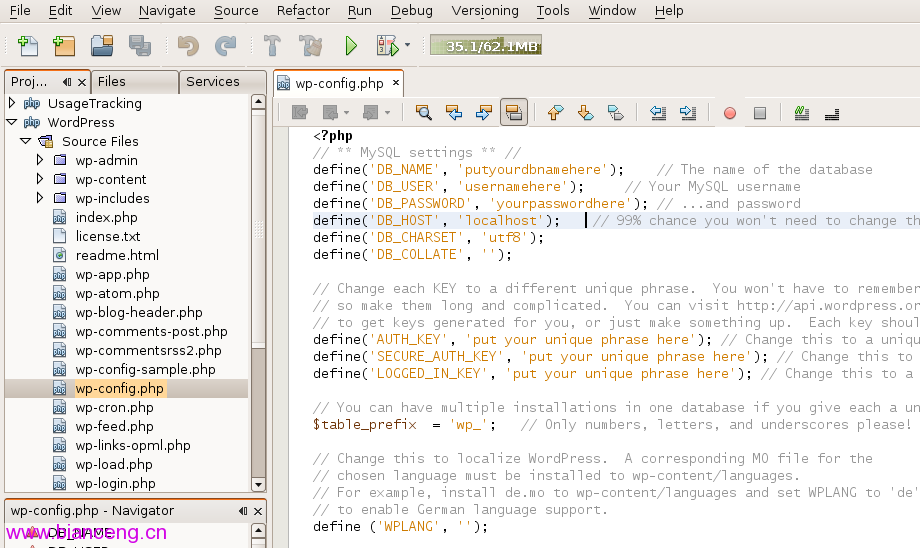Click Shift Line Right icon
The height and width of the screenshot is (548, 920).
[x=688, y=113]
